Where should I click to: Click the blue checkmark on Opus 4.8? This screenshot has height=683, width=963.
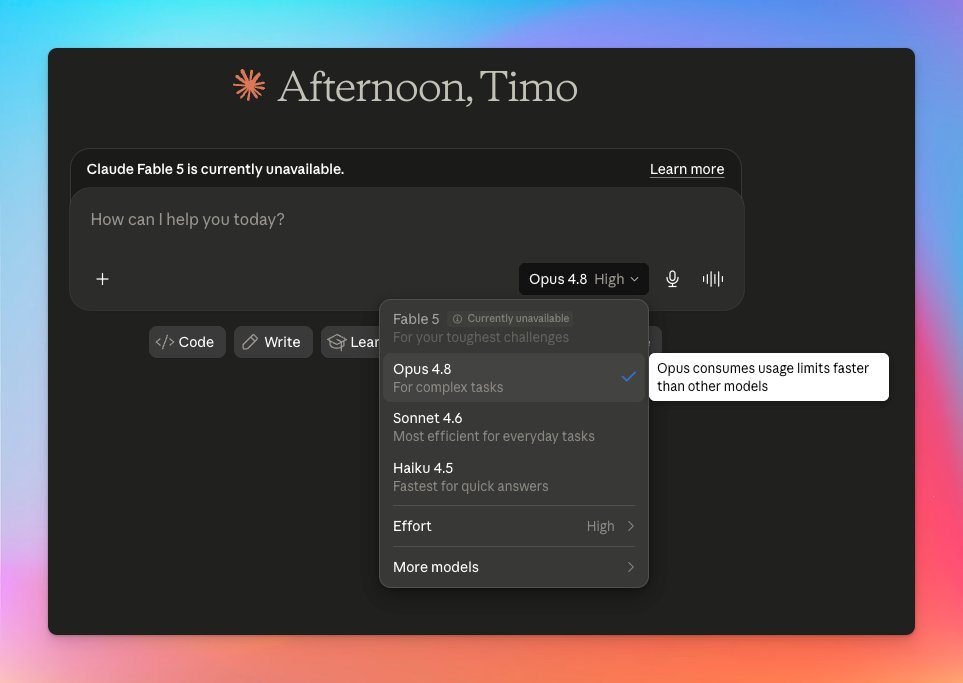click(x=628, y=377)
